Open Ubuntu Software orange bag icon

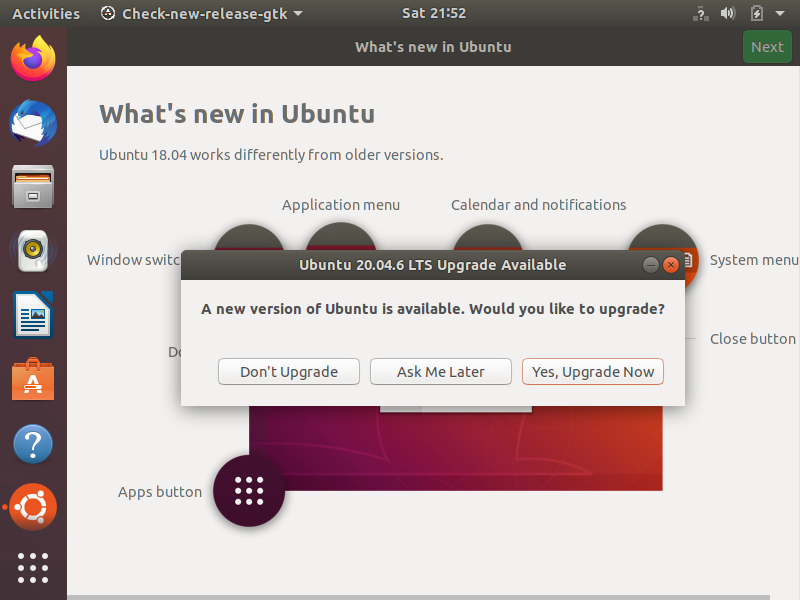tap(33, 379)
